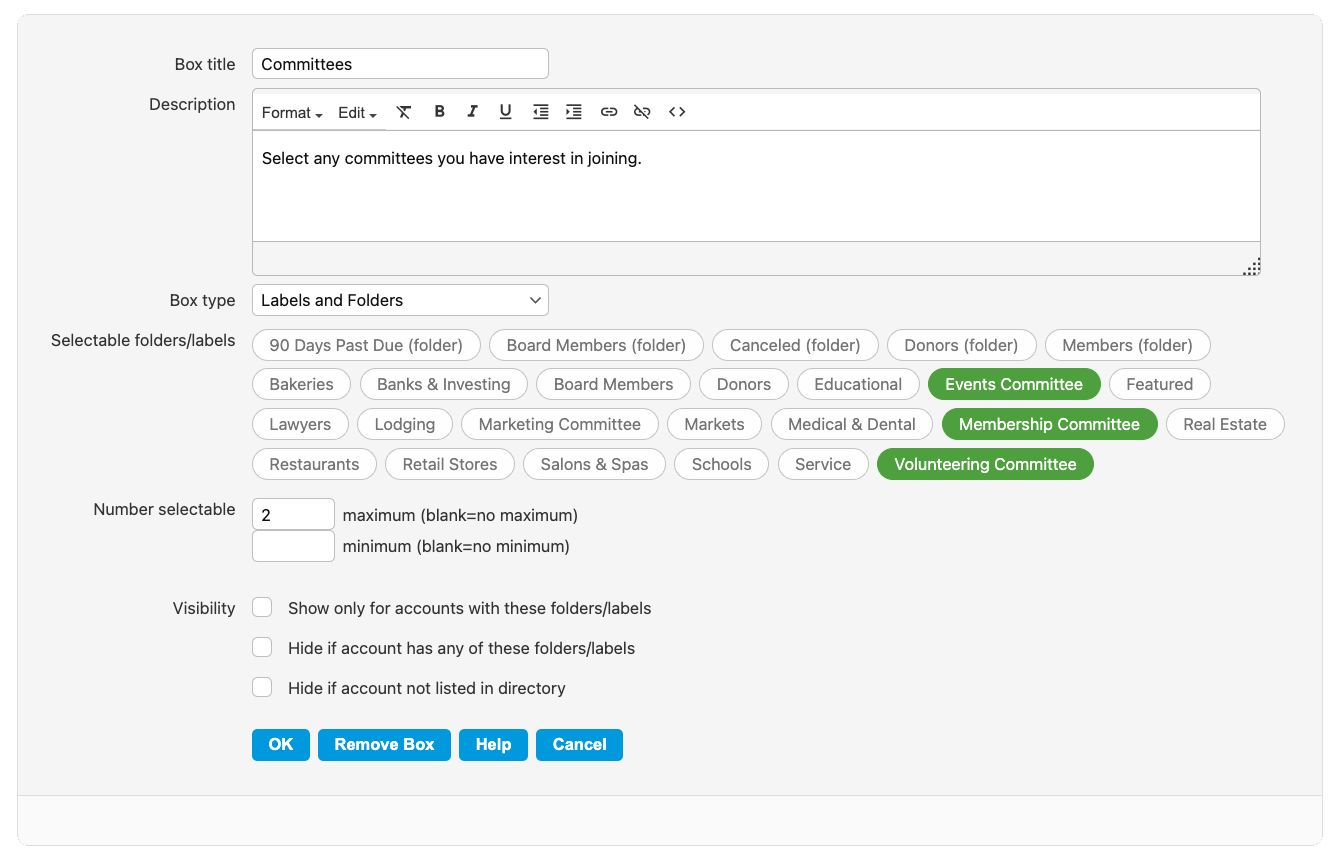Toggle underline formatting
The image size is (1341, 856).
506,112
